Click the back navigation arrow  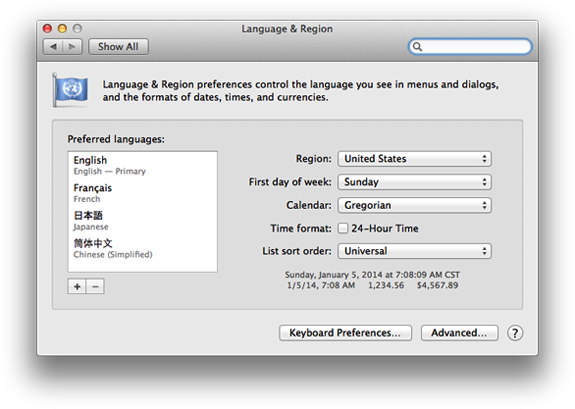coord(53,47)
